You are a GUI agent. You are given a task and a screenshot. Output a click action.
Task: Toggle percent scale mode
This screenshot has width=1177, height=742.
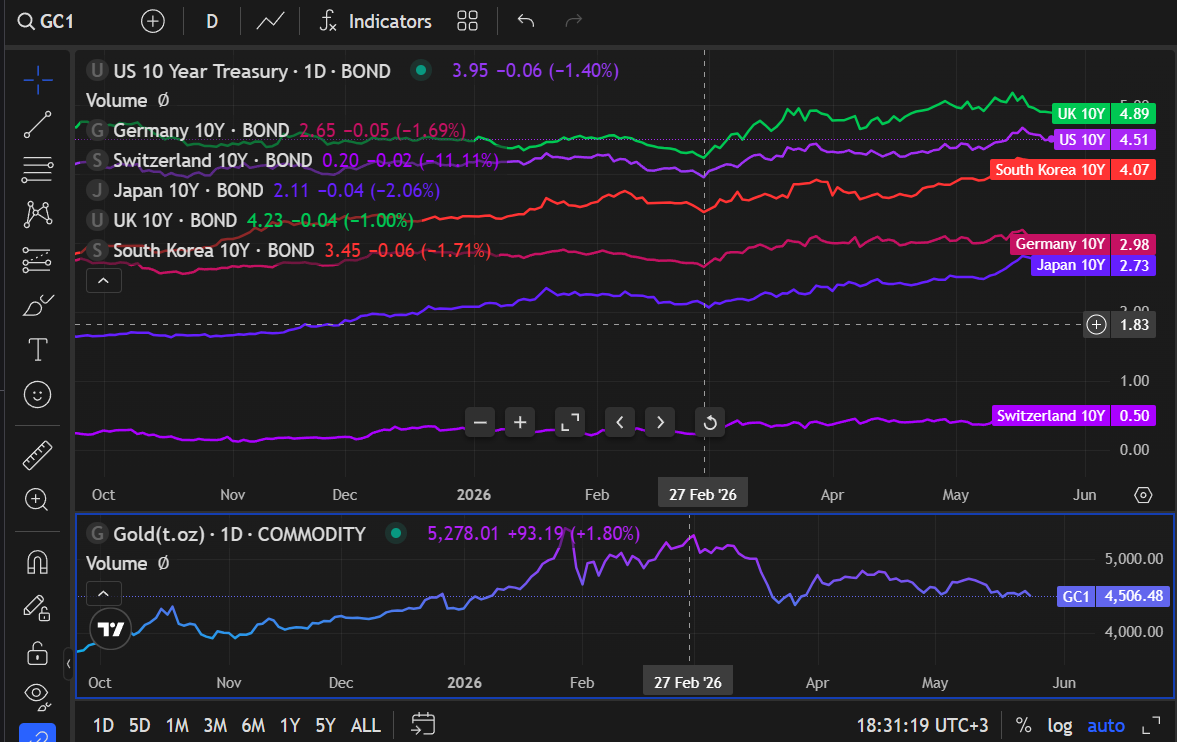[x=1023, y=725]
